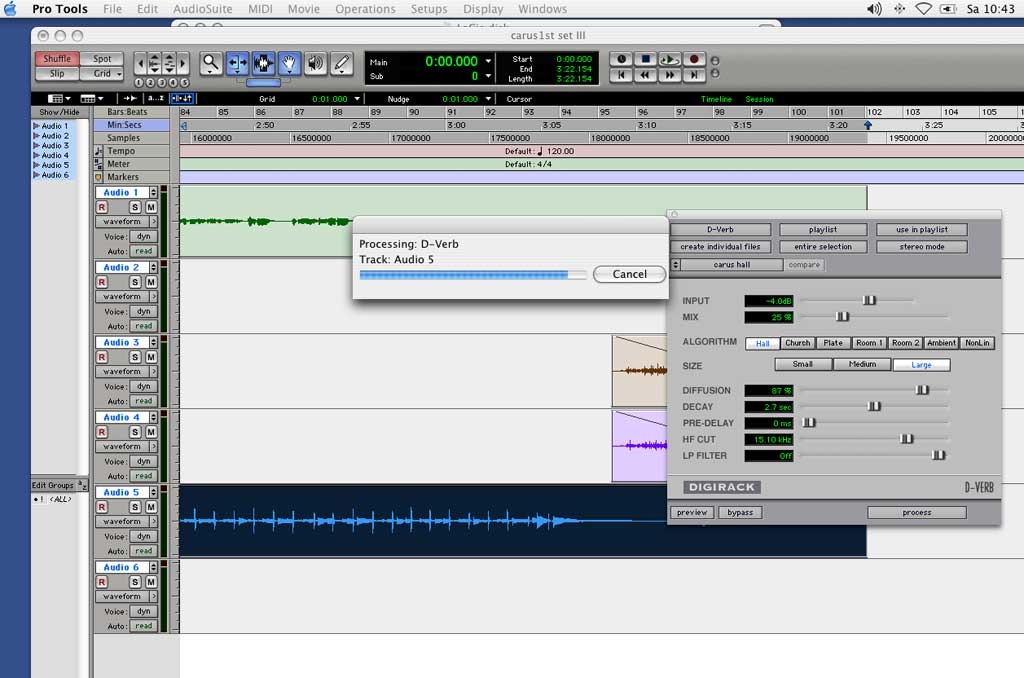The height and width of the screenshot is (678, 1024).
Task: Open the Wi-Fi status menu icon
Action: [923, 8]
